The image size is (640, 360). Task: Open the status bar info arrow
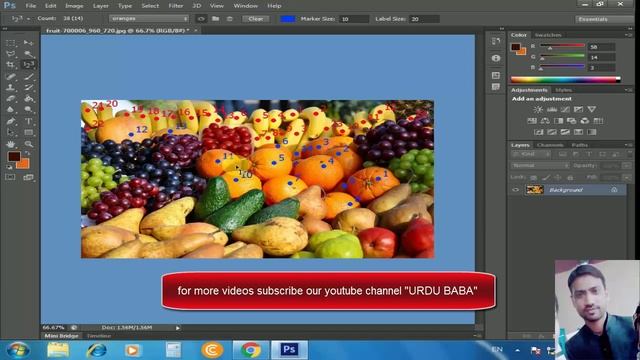[178, 328]
